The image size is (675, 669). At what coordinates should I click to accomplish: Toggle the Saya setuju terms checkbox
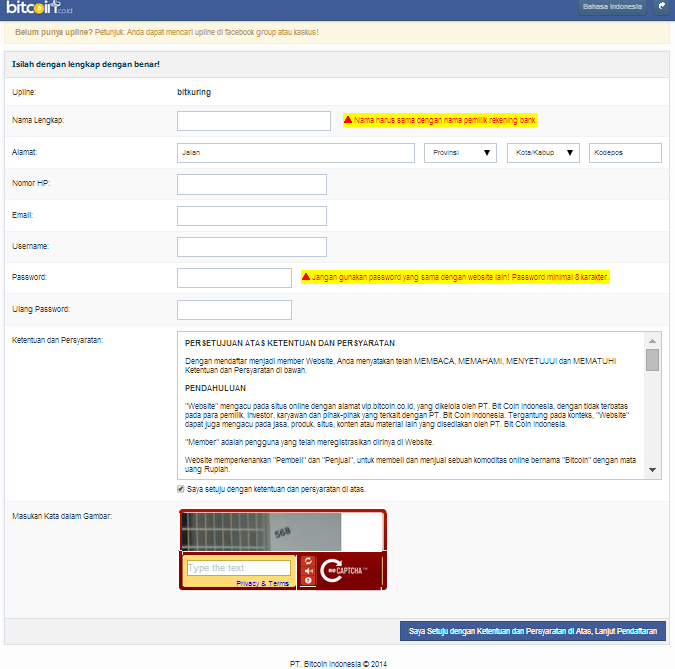(181, 489)
